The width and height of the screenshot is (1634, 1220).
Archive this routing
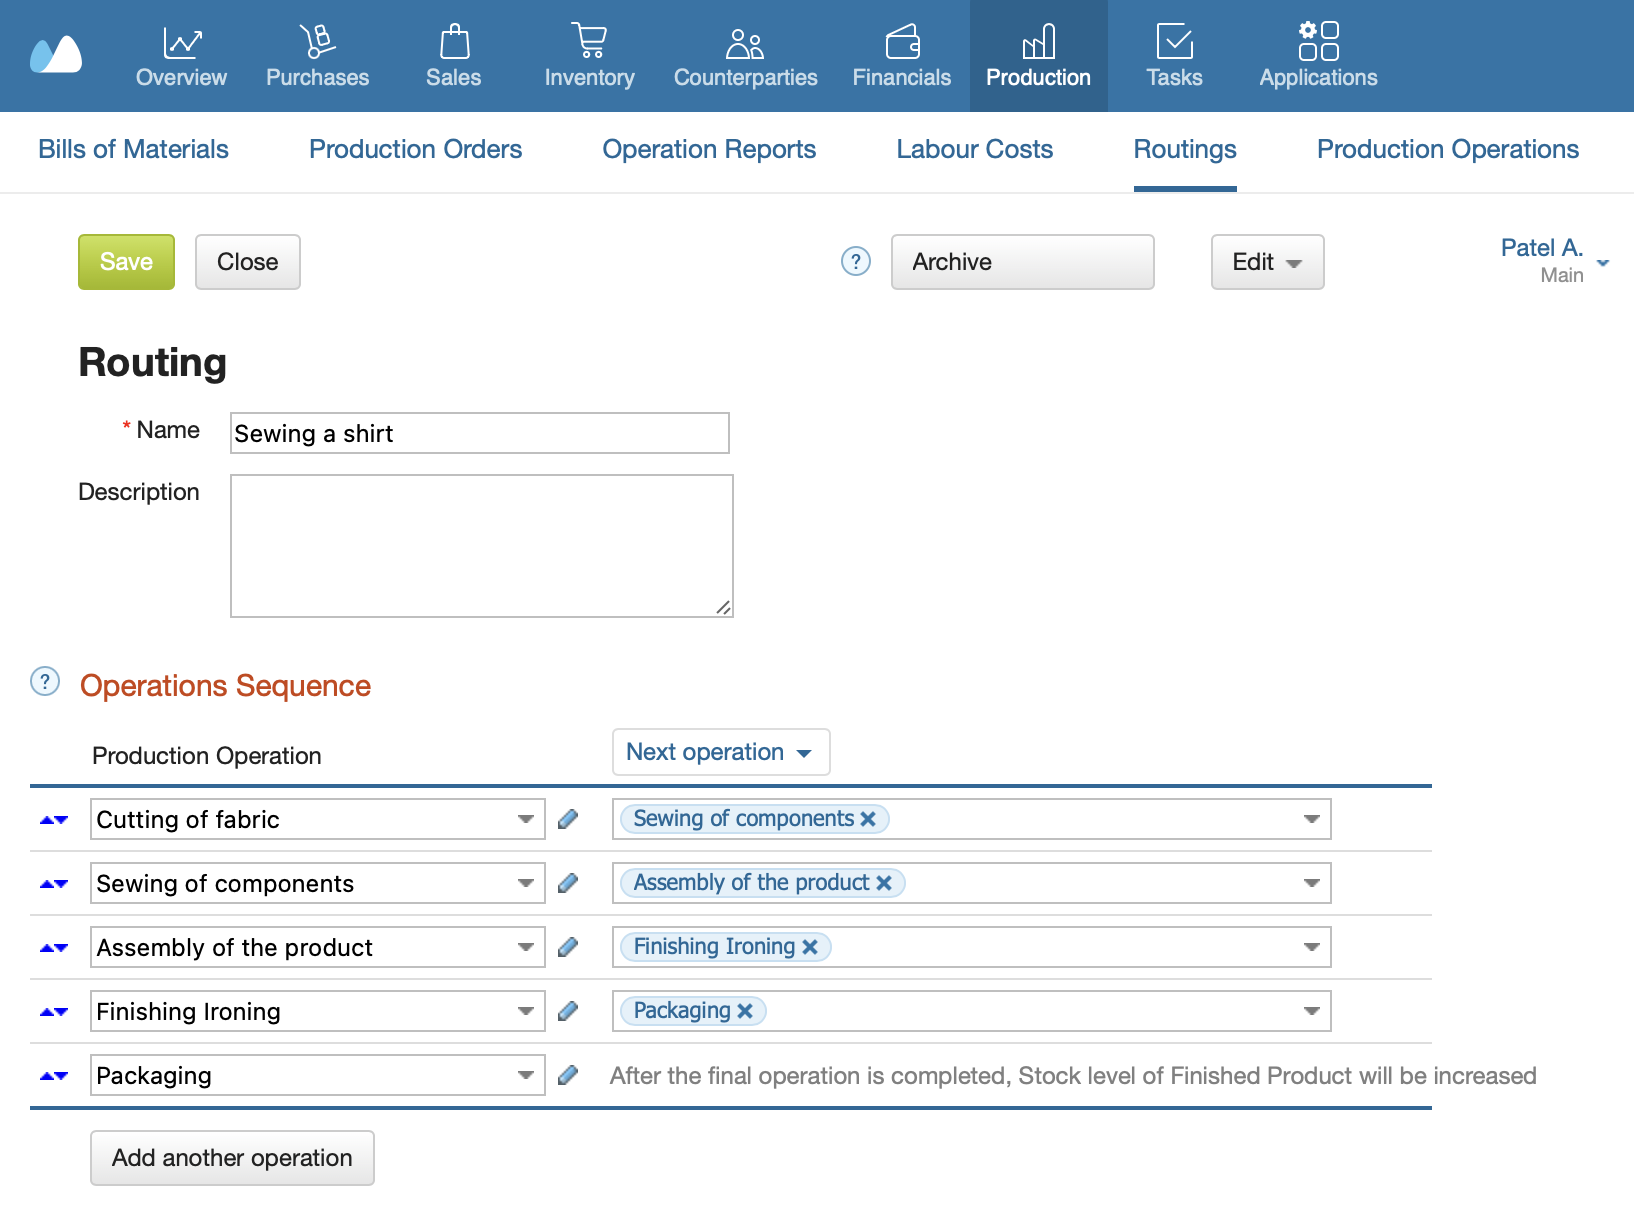coord(1022,262)
